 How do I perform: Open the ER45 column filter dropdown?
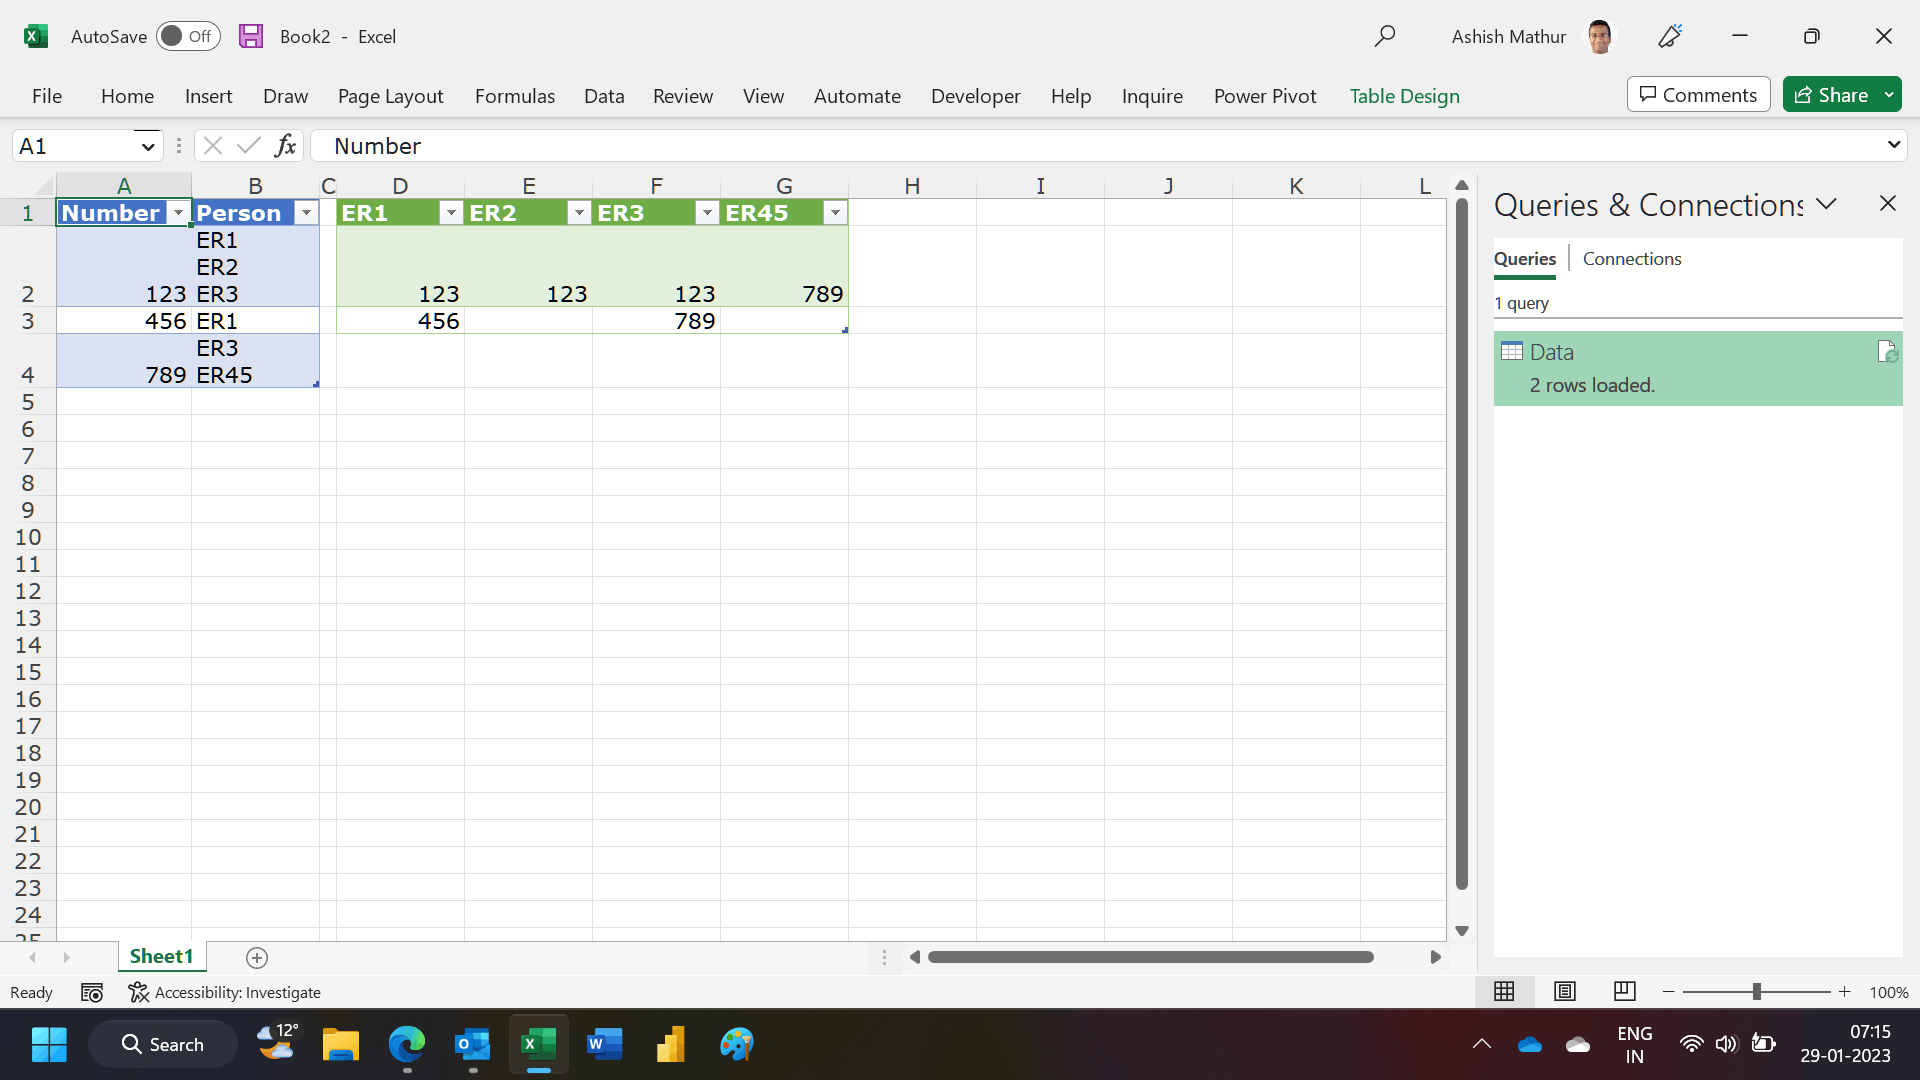click(x=835, y=213)
